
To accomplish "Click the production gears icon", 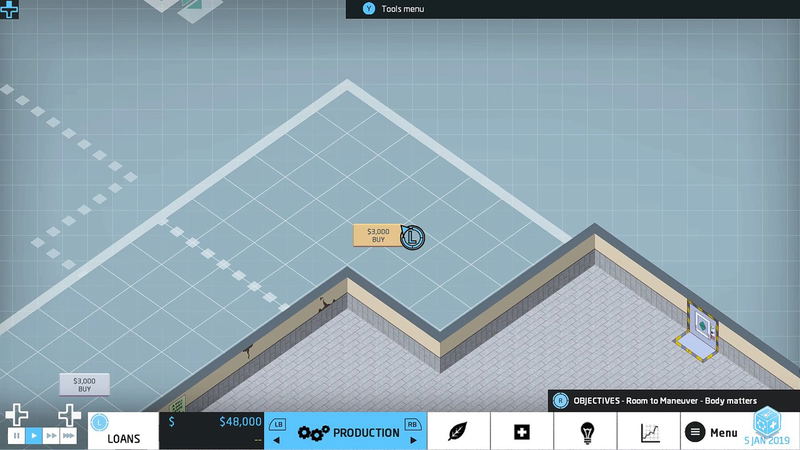I will pyautogui.click(x=313, y=433).
